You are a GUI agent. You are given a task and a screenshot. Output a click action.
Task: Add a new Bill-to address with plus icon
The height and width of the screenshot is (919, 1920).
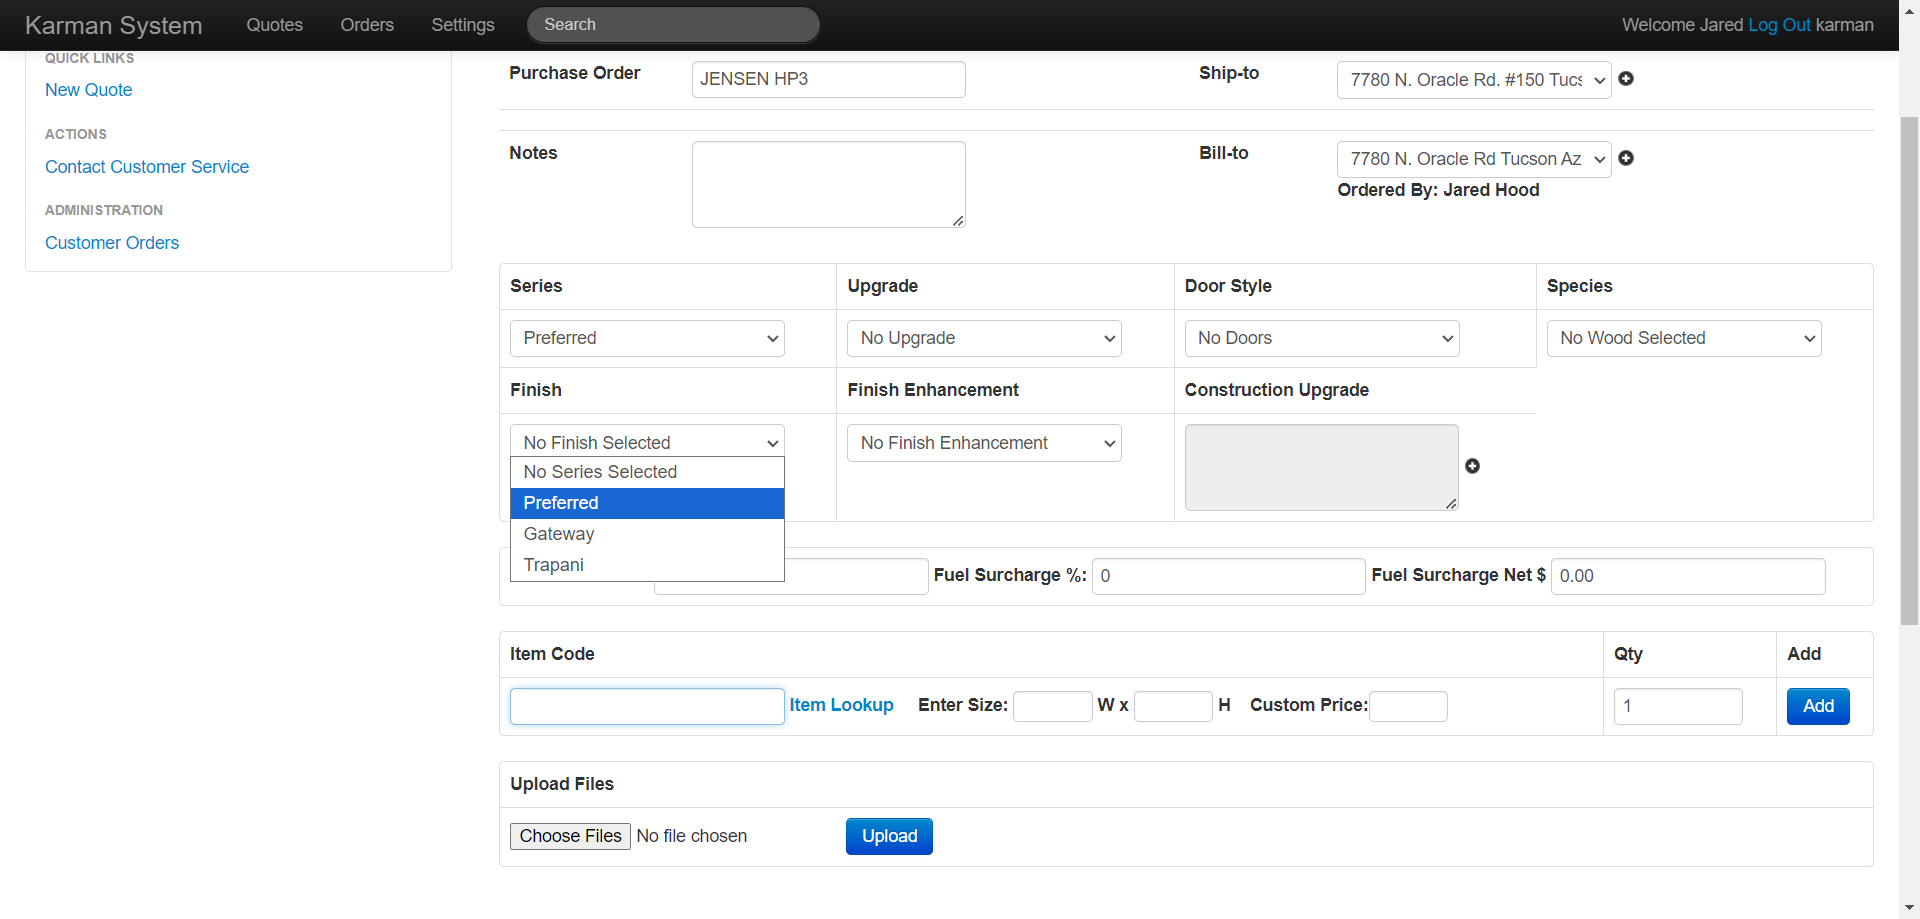click(x=1626, y=158)
